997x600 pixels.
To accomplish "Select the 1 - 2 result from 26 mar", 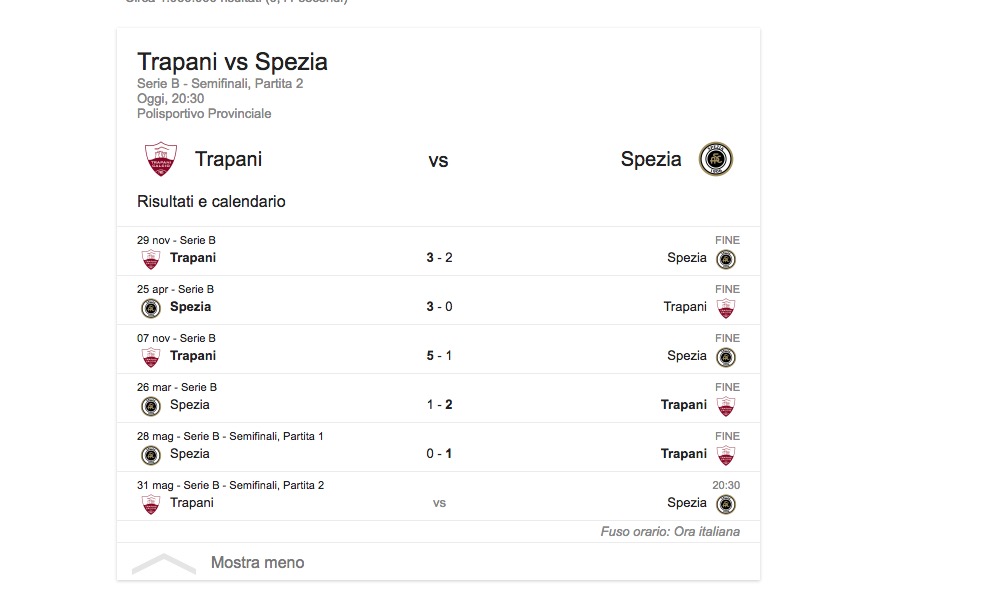I will click(439, 405).
